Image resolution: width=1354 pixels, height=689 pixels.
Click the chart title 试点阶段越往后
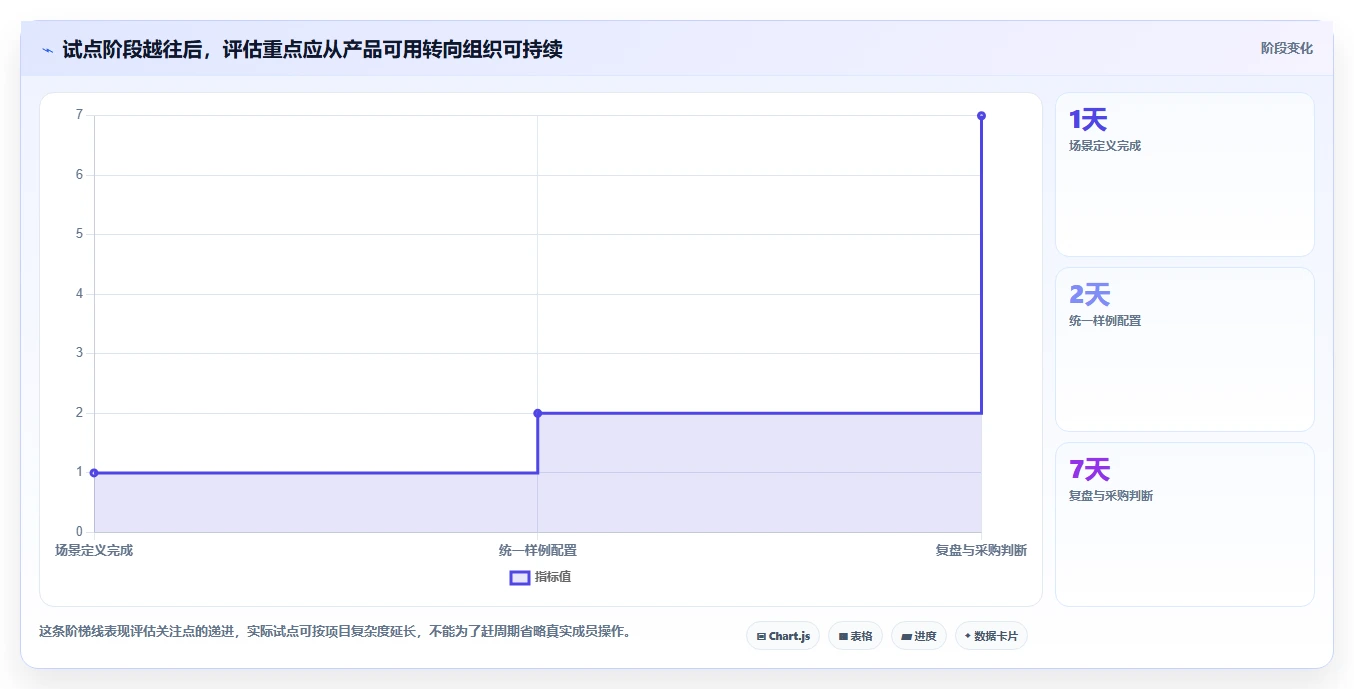click(x=312, y=49)
